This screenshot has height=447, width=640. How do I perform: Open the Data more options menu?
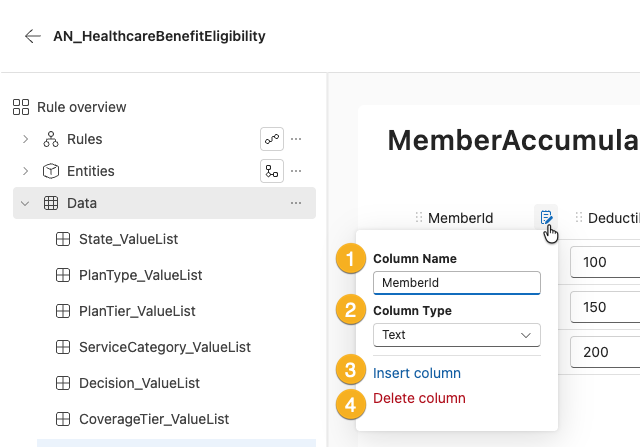click(296, 203)
